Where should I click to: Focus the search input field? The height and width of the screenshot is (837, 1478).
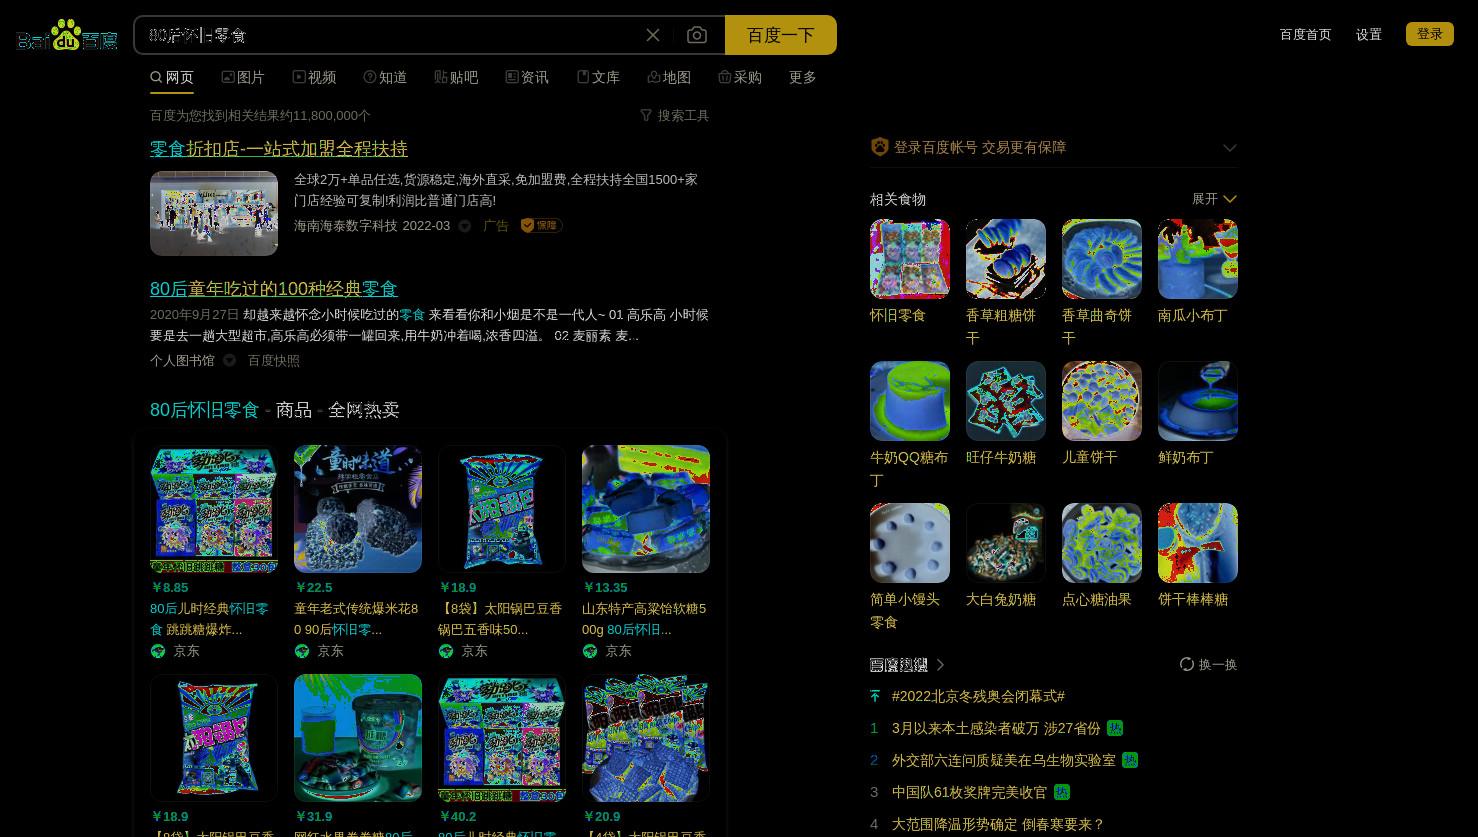click(x=390, y=35)
